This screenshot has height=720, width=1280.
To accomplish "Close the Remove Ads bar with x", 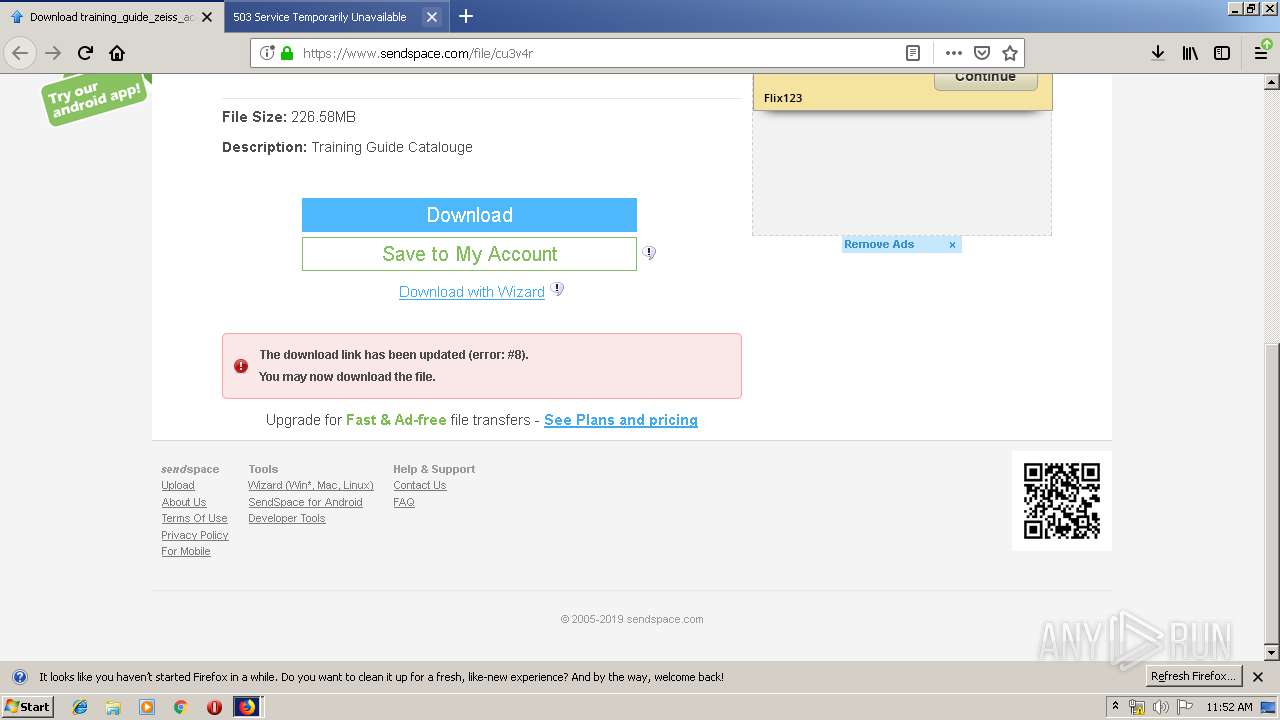I will (952, 245).
